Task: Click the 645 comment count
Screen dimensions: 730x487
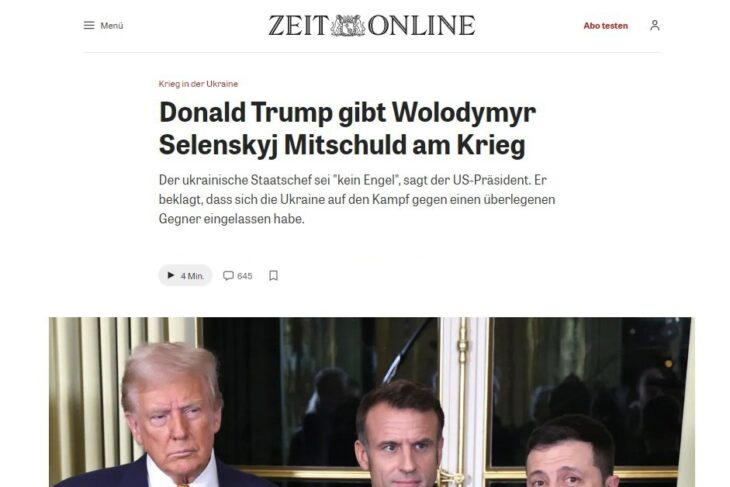Action: click(245, 276)
